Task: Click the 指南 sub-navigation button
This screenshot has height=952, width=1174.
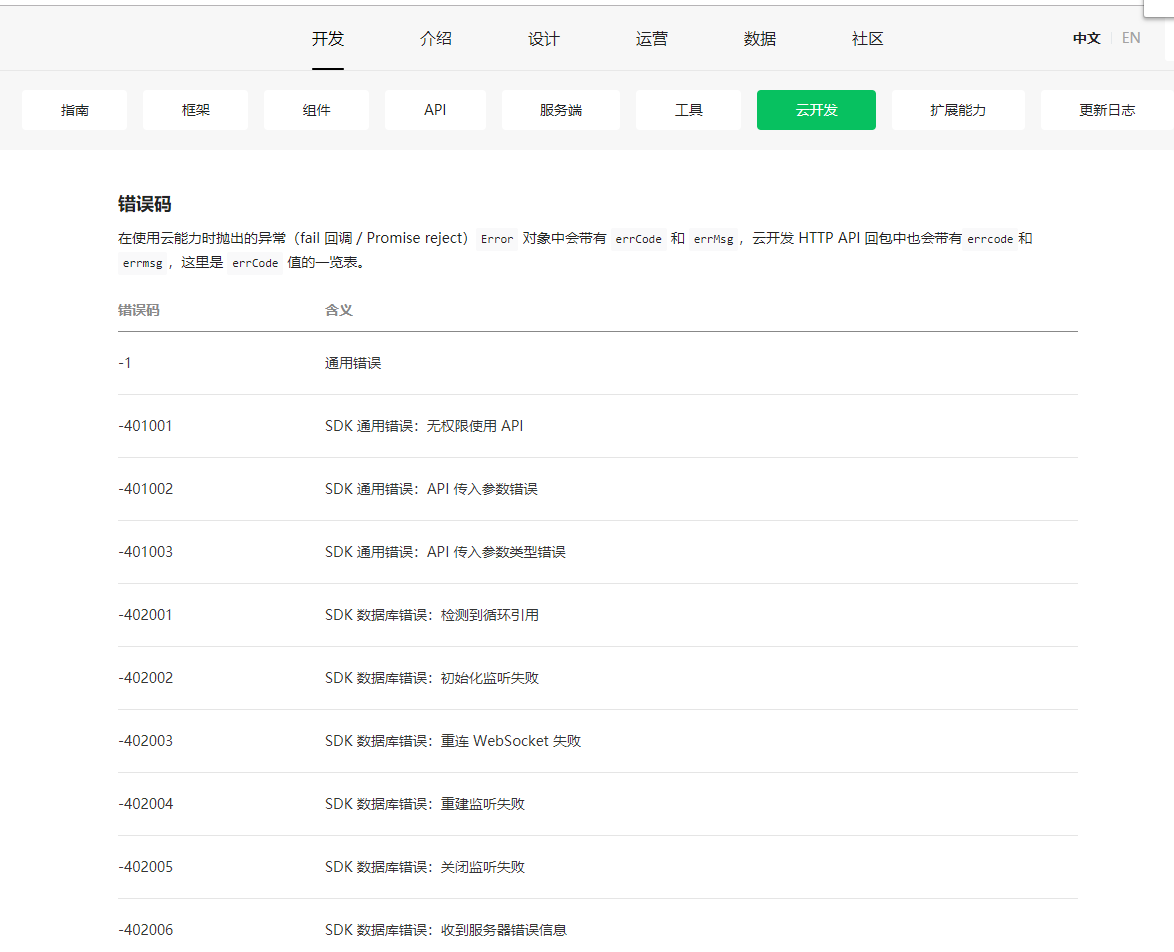Action: pyautogui.click(x=74, y=110)
